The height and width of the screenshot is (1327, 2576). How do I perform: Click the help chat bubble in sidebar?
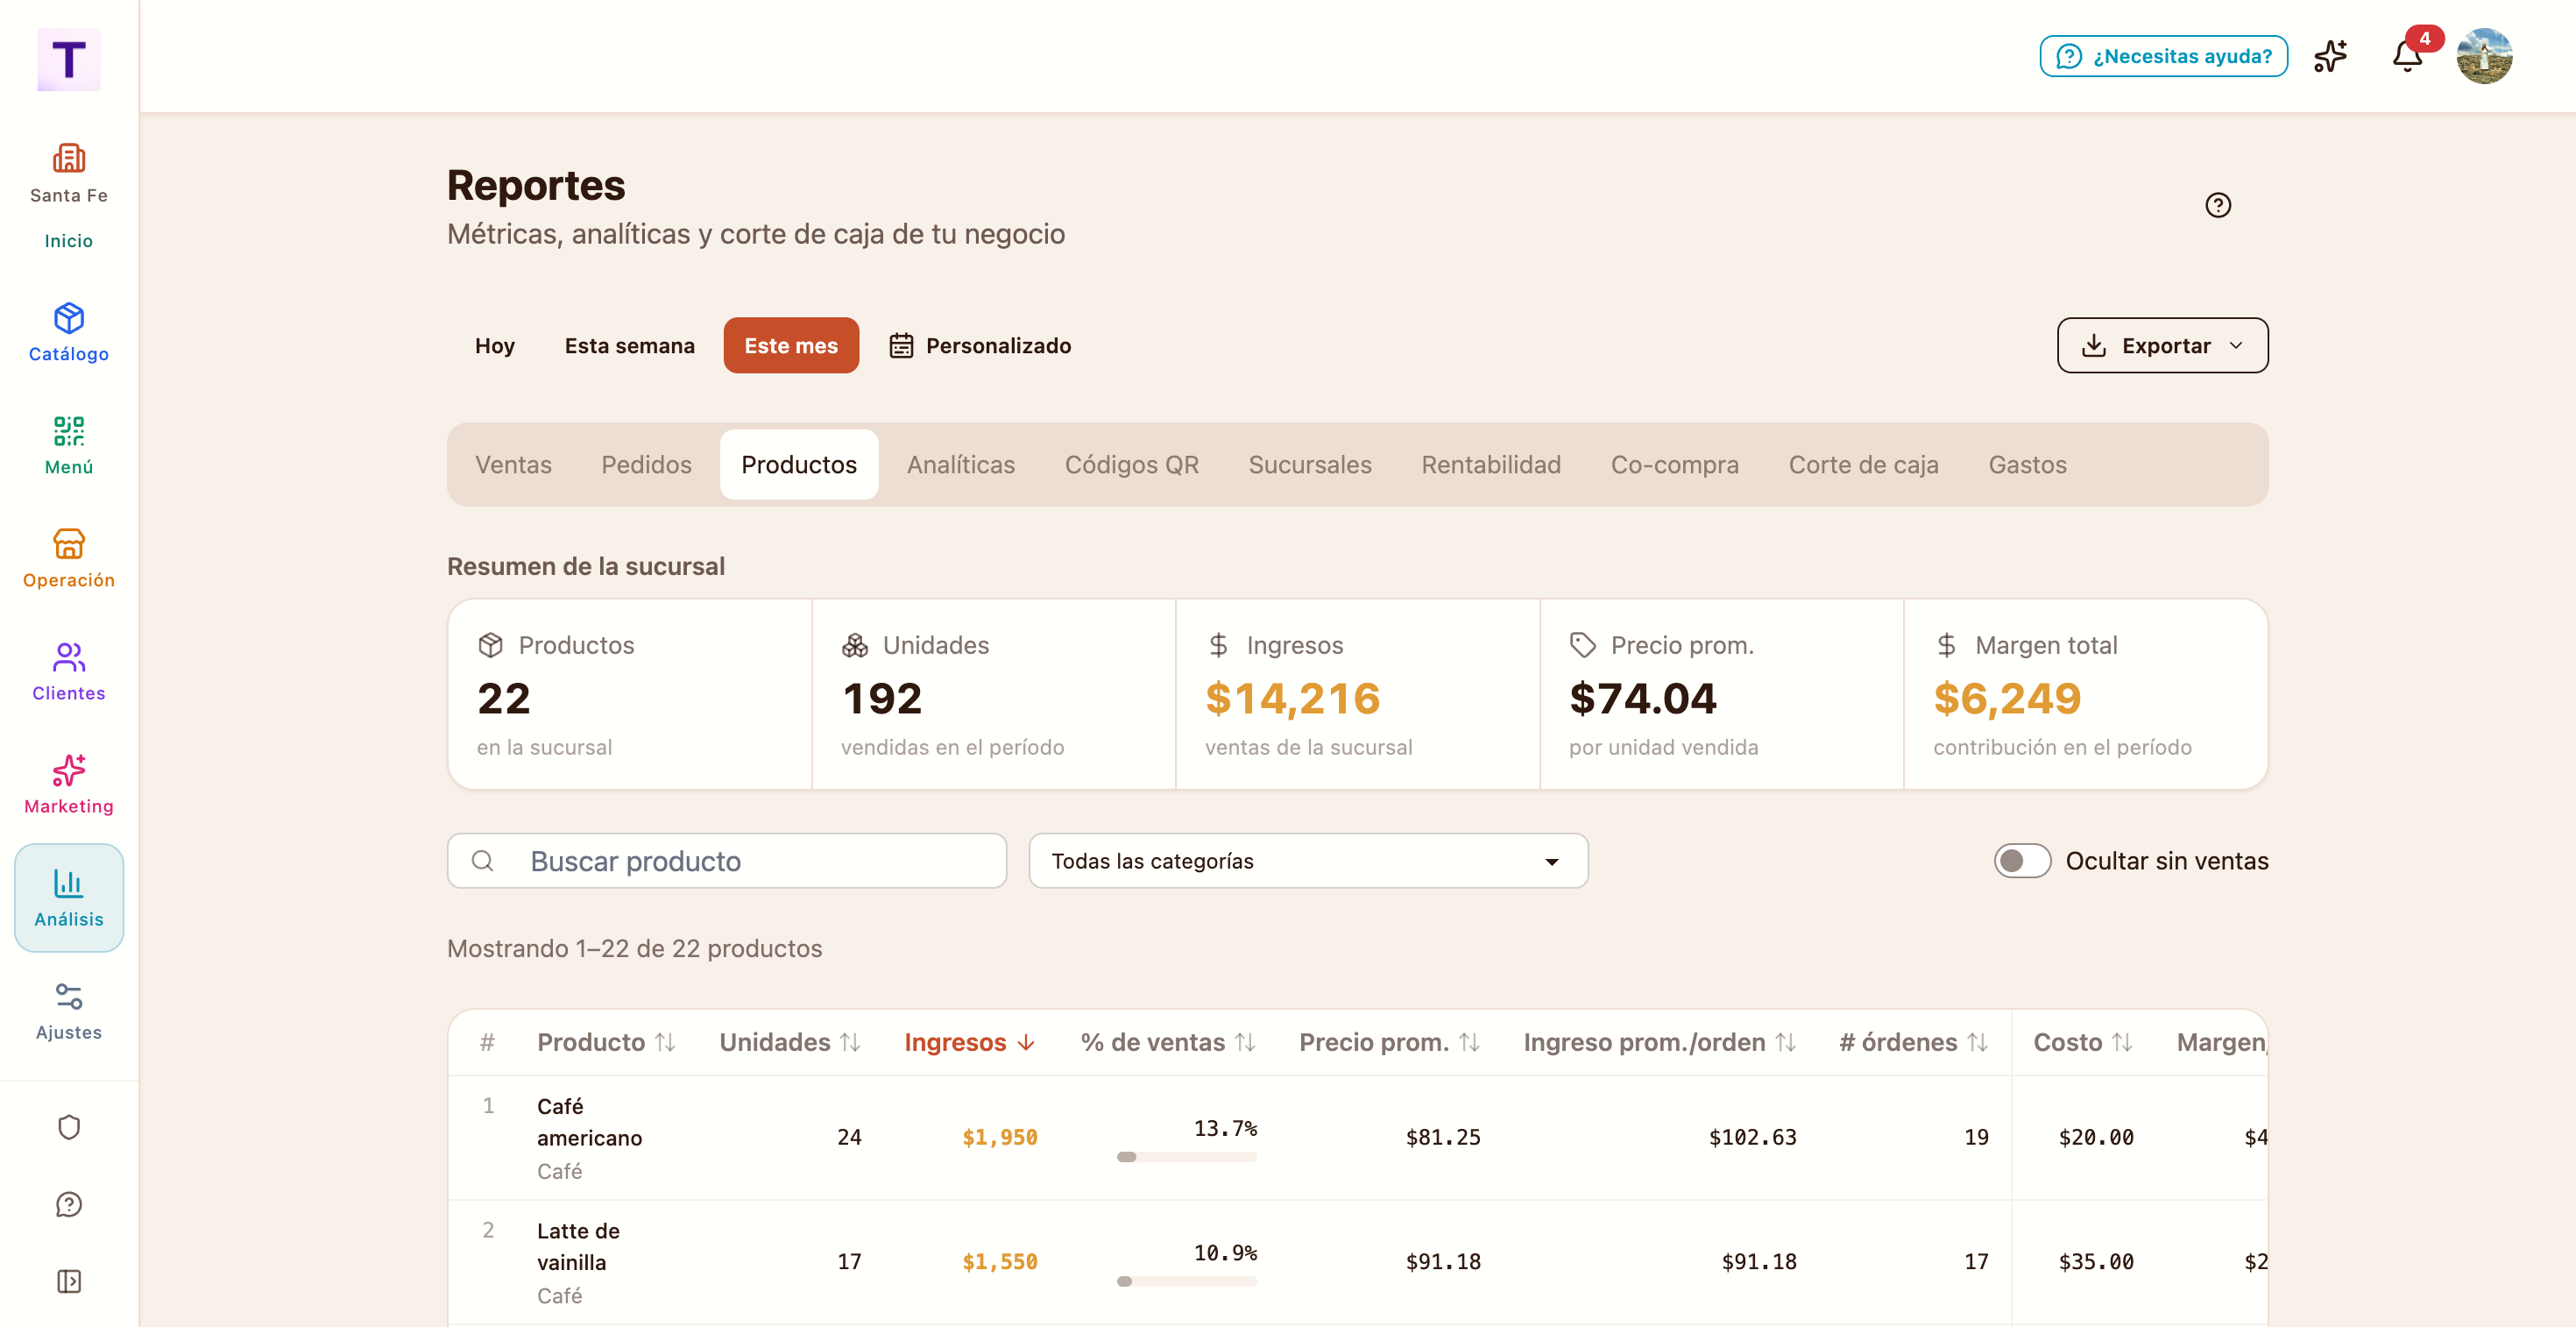click(69, 1204)
